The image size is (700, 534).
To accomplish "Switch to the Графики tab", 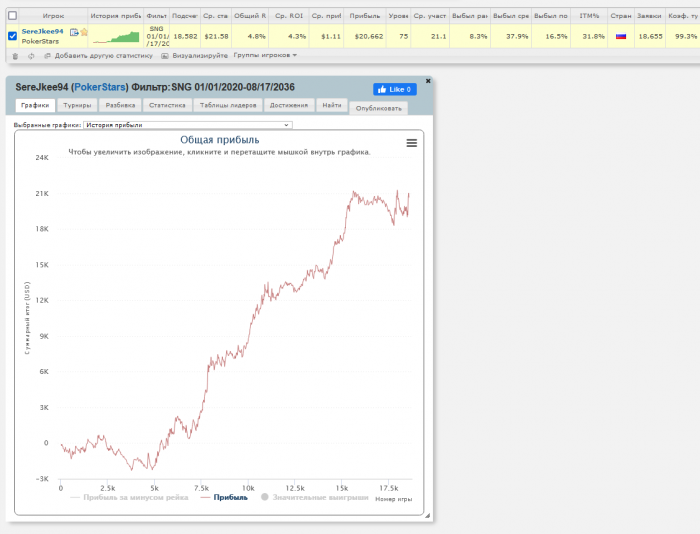I will [35, 105].
